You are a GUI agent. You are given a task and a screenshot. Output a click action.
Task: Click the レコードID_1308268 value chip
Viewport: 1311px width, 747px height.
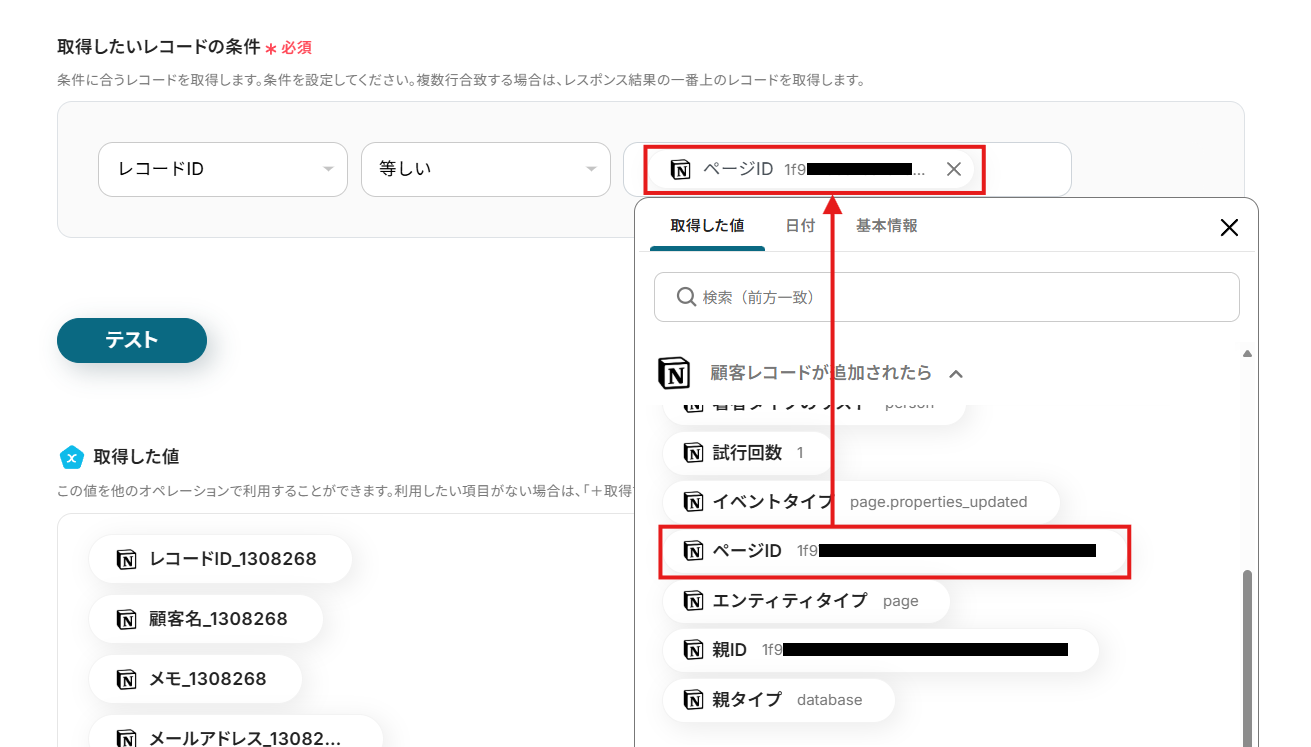[x=220, y=559]
